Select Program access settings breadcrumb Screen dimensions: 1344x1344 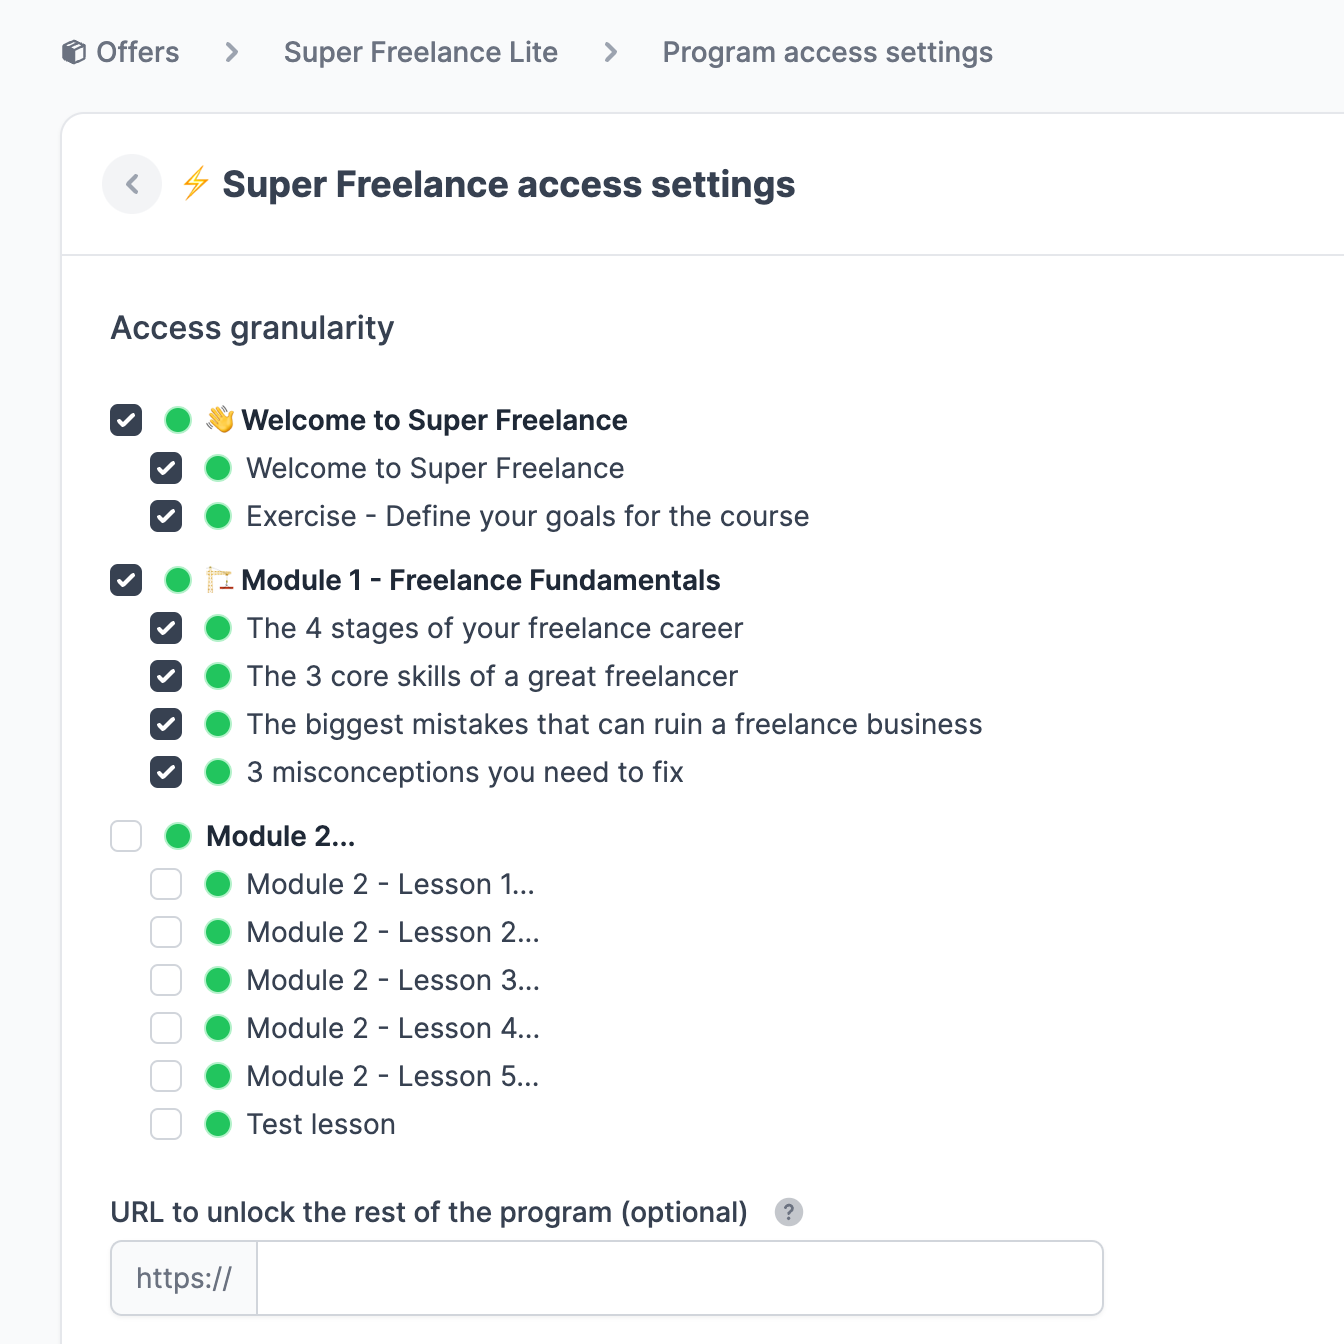coord(828,52)
